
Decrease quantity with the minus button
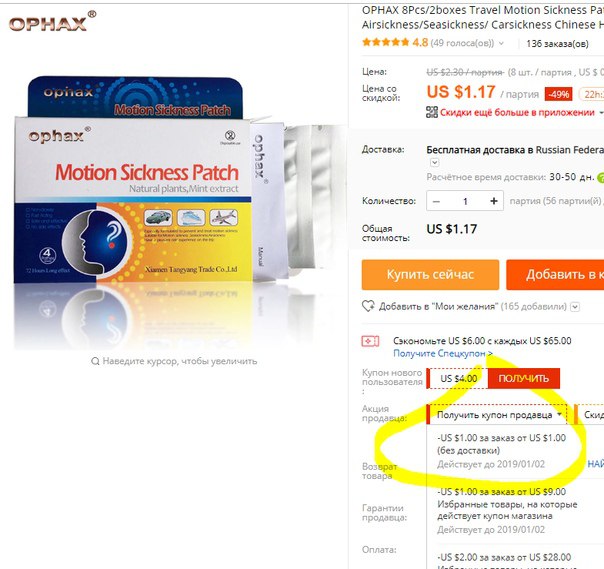click(436, 201)
